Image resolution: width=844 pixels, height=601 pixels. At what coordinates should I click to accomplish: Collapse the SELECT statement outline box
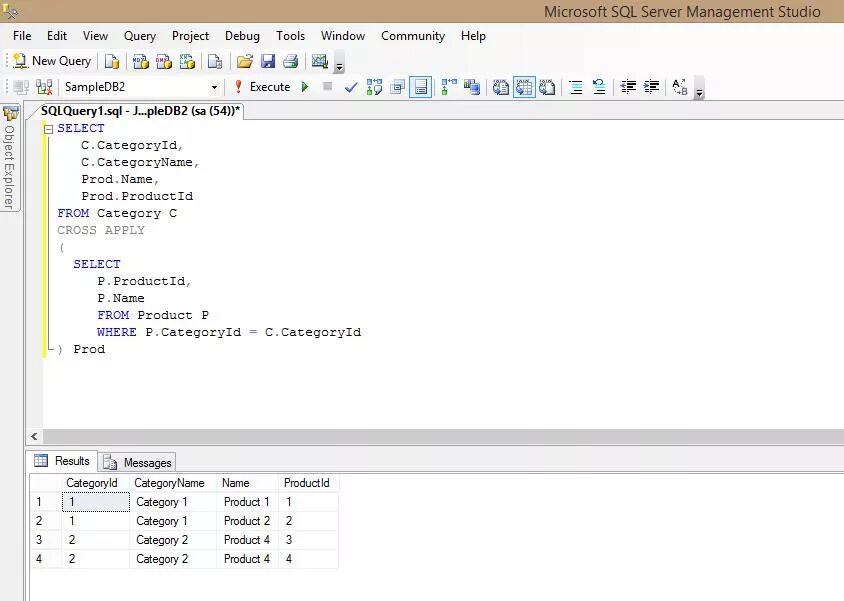click(x=48, y=129)
